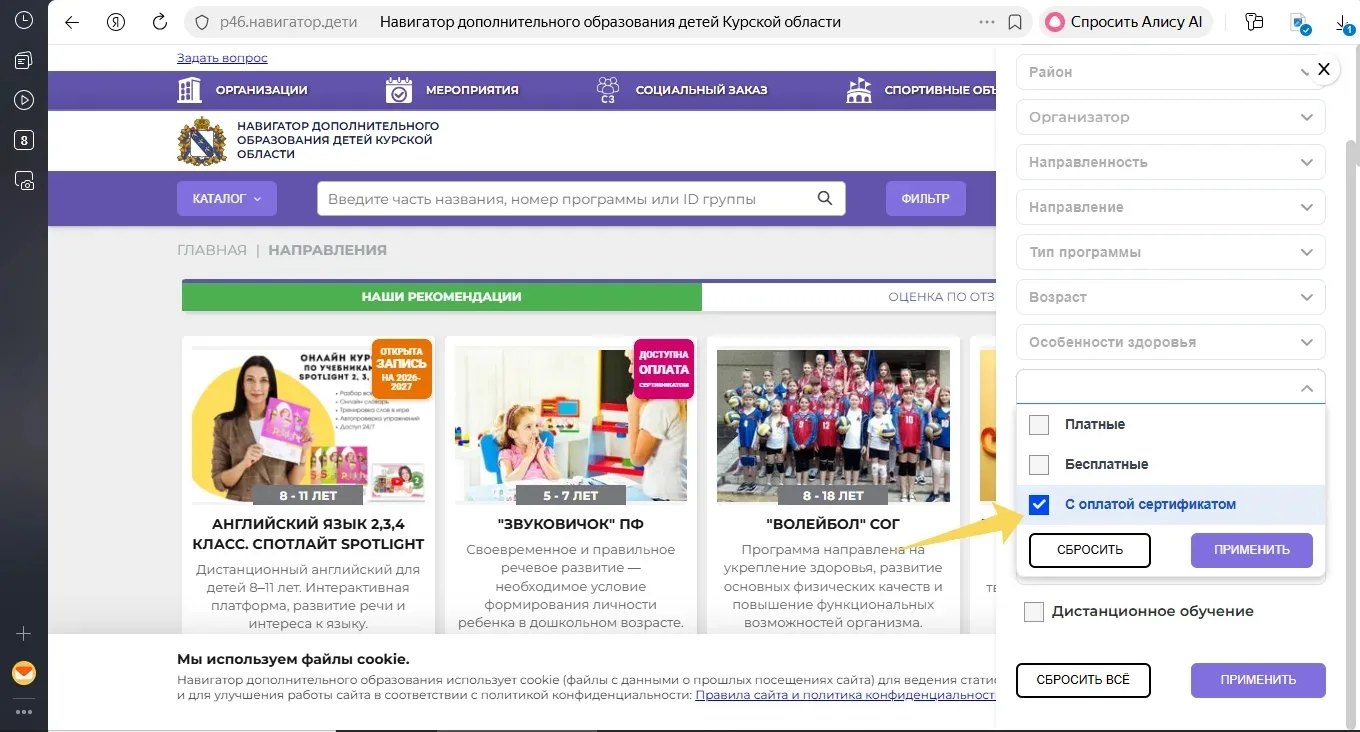
Task: Open the browser passwords key icon
Action: coord(1254,22)
